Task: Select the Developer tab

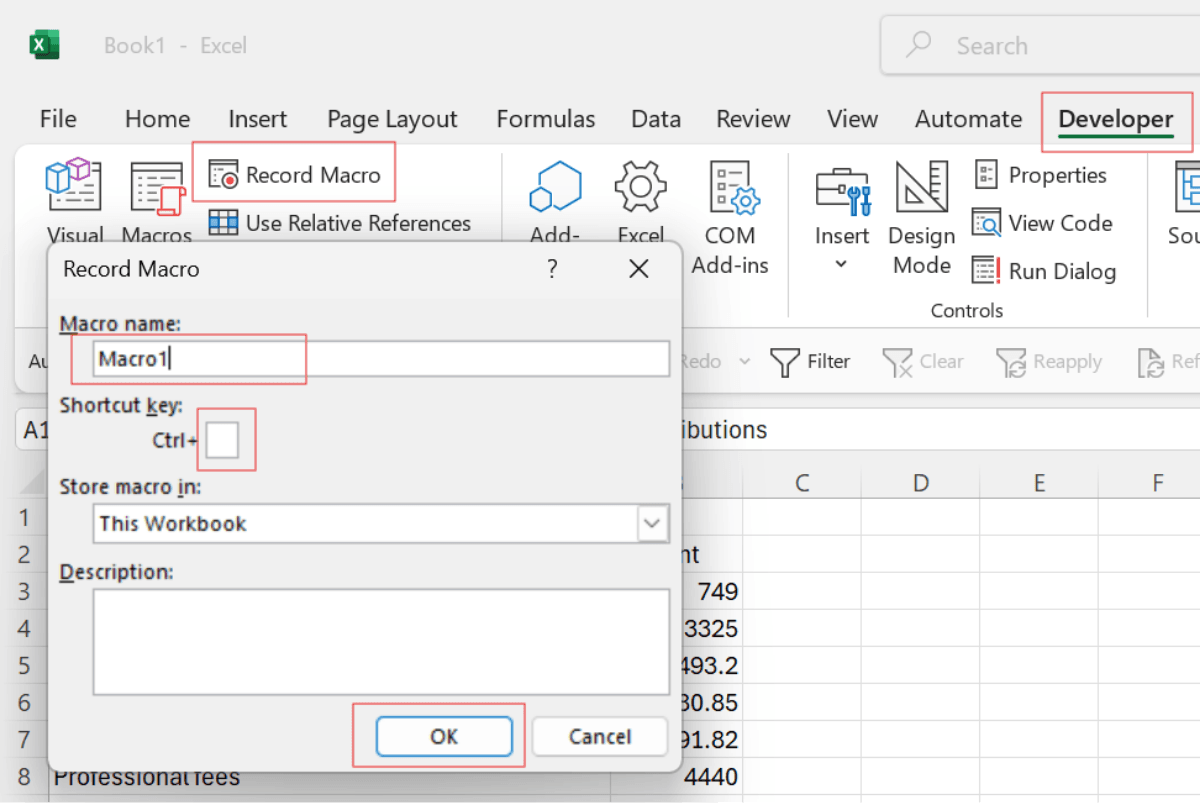Action: (x=1116, y=120)
